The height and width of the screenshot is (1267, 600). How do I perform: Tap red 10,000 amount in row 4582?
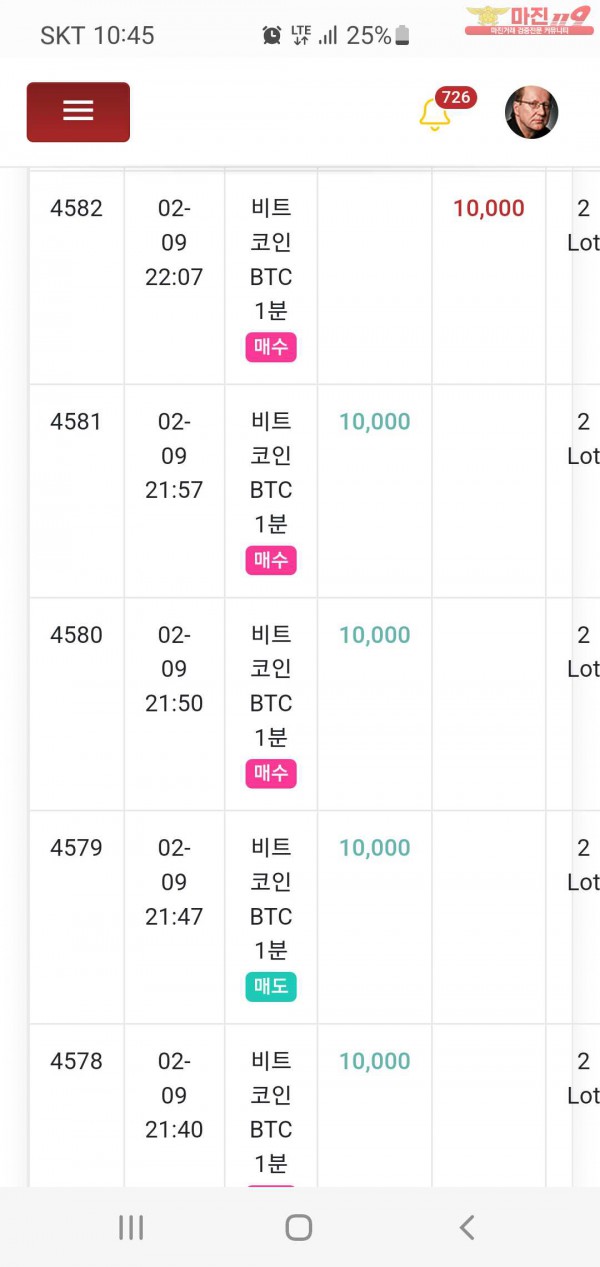click(488, 209)
